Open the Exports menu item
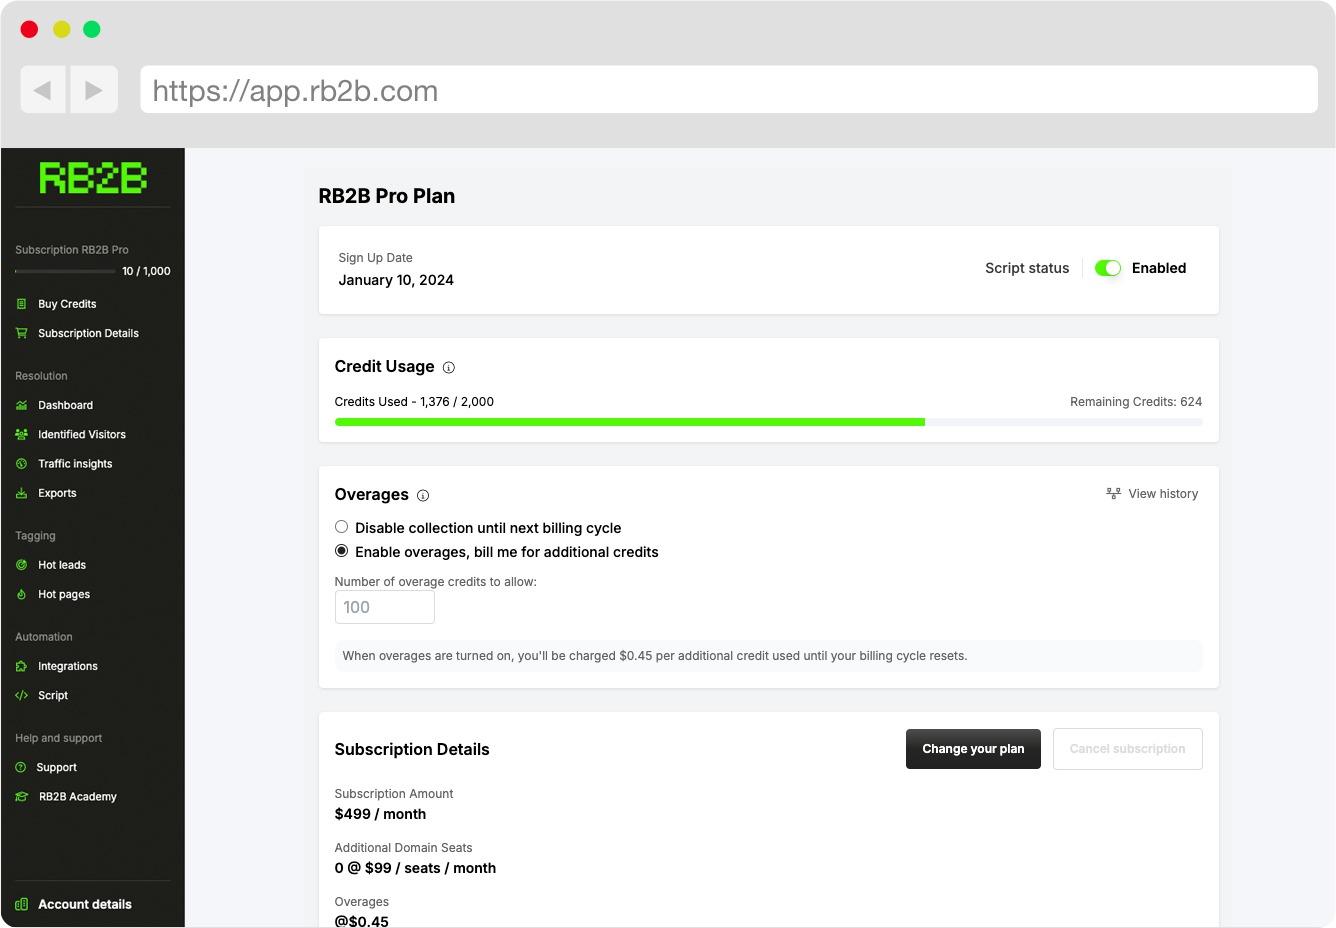 (57, 493)
